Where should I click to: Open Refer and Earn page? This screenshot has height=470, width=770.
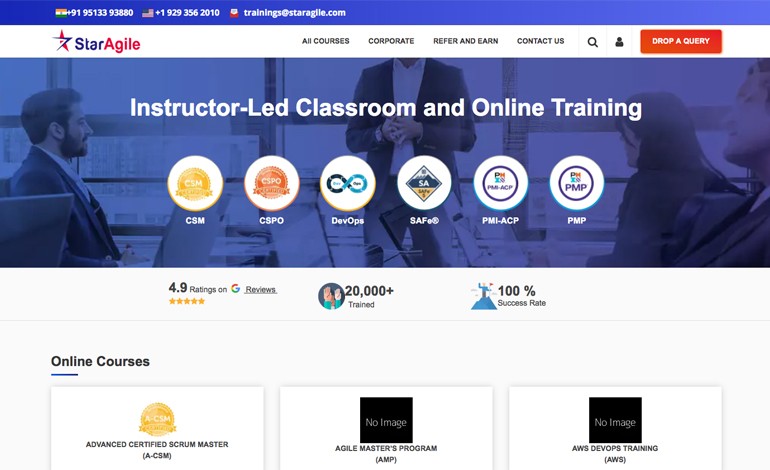pos(466,41)
